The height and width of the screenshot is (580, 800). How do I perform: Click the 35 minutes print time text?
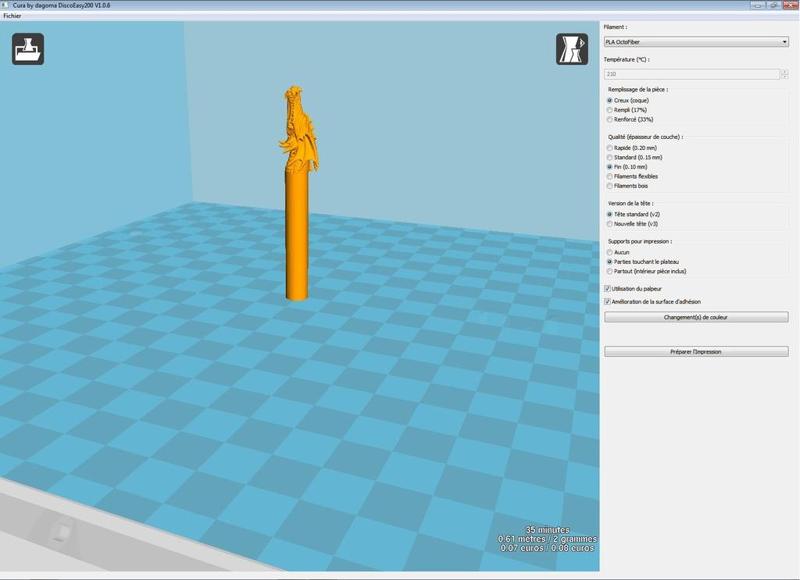point(547,530)
